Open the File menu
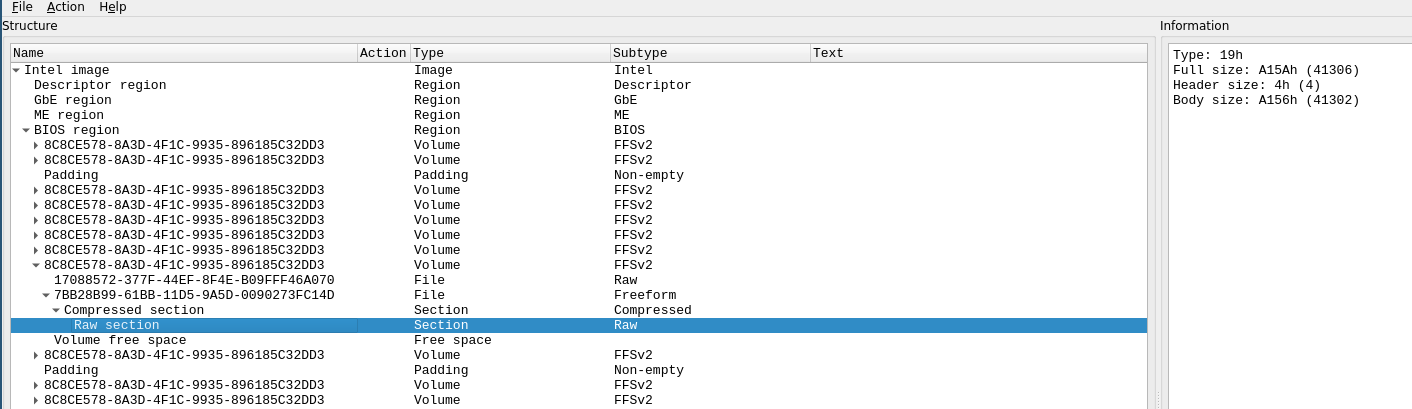The image size is (1412, 409). point(22,7)
